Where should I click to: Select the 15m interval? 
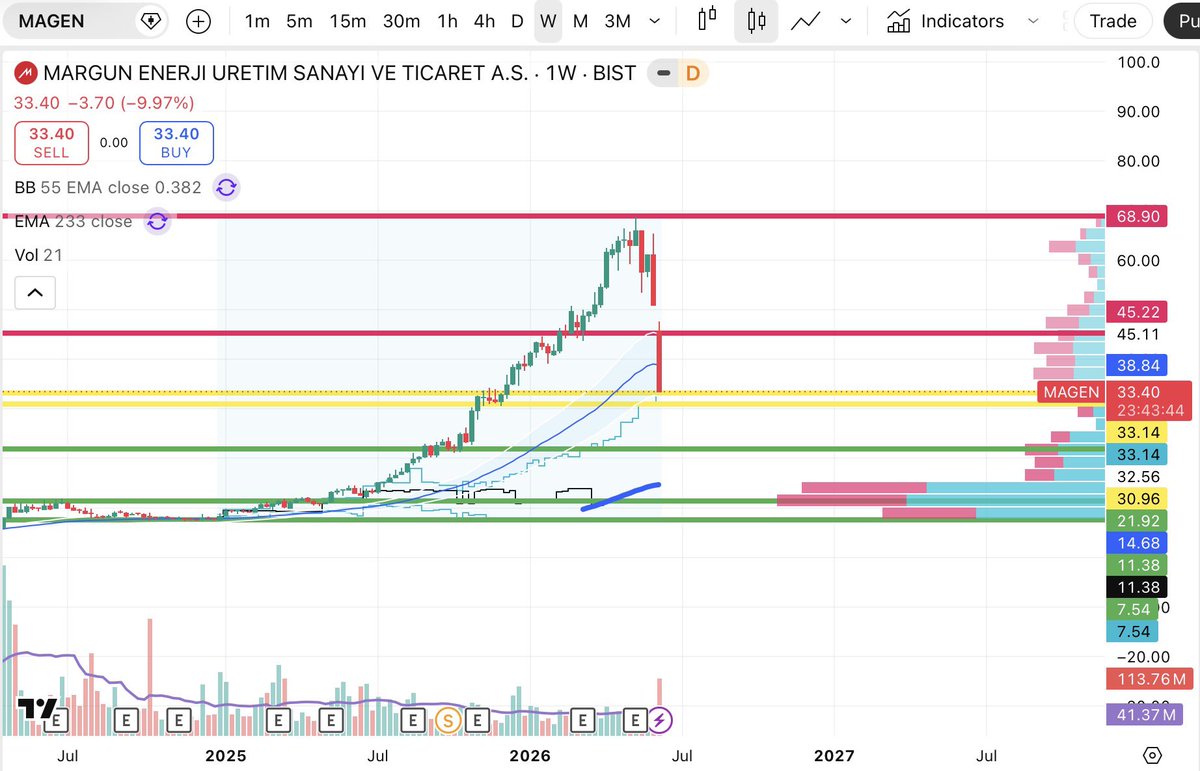click(347, 21)
